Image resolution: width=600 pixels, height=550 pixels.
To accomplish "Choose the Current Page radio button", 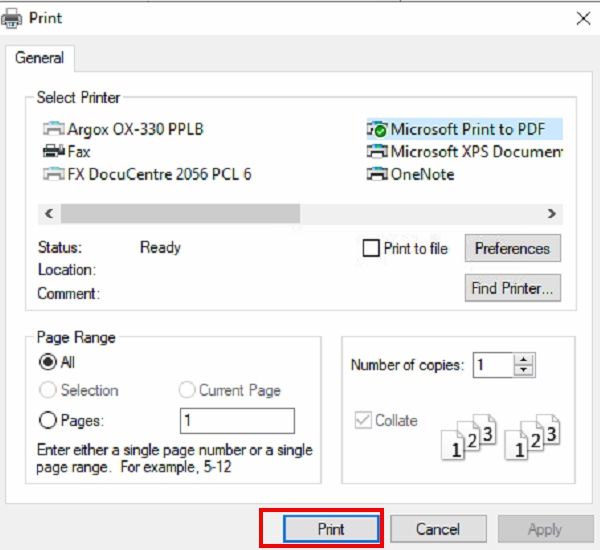I will pos(187,390).
